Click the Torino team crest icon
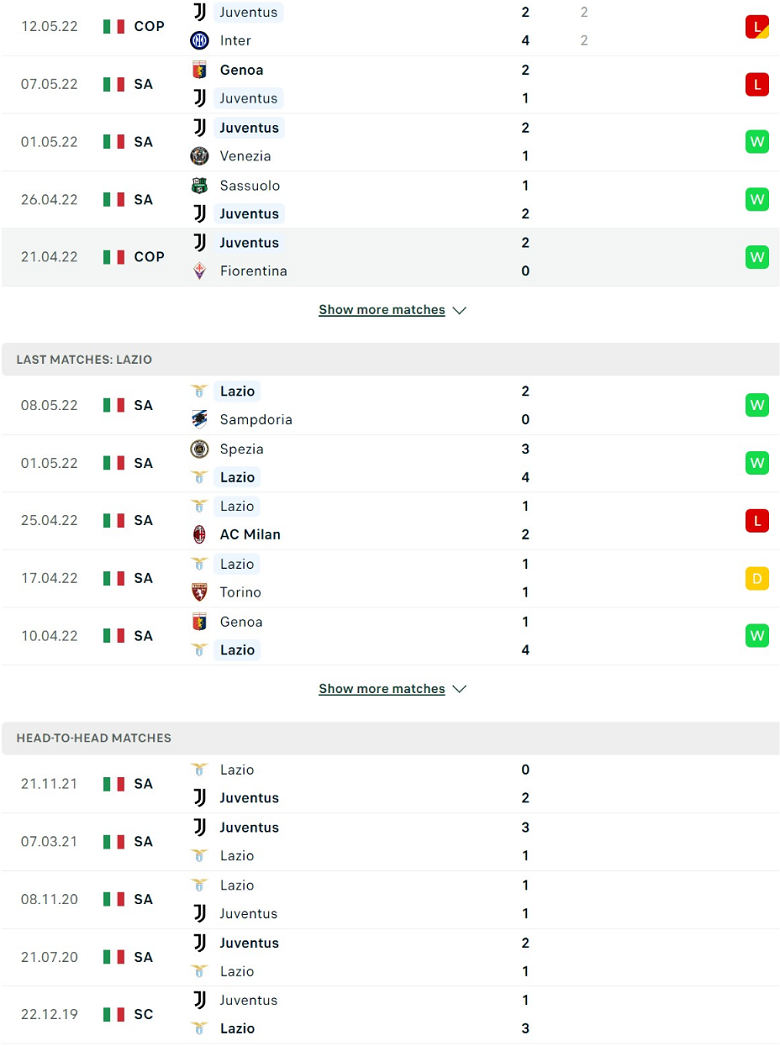Image resolution: width=780 pixels, height=1046 pixels. coord(200,592)
